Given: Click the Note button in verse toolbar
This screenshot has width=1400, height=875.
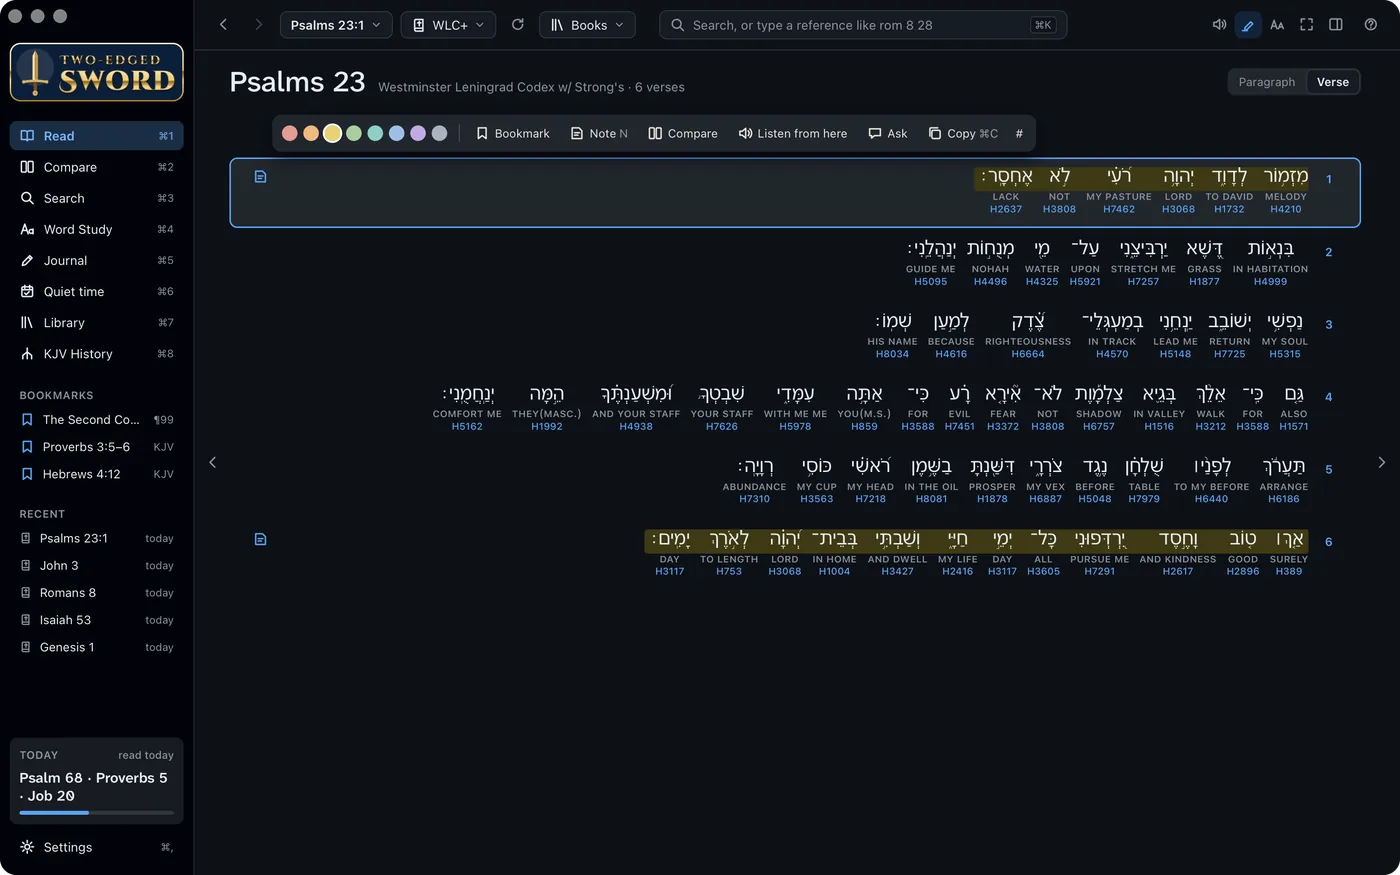Looking at the screenshot, I should [599, 133].
